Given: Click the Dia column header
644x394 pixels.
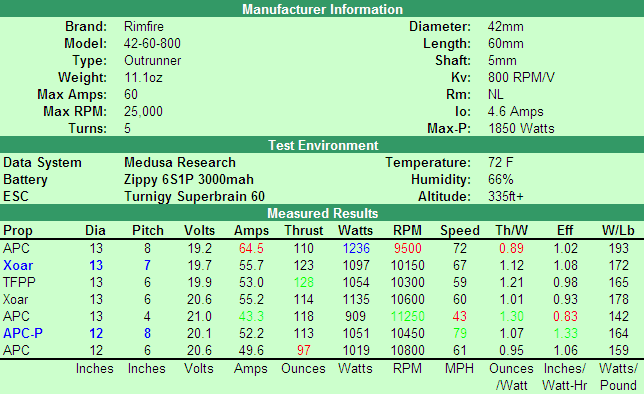Looking at the screenshot, I should click(x=95, y=230).
